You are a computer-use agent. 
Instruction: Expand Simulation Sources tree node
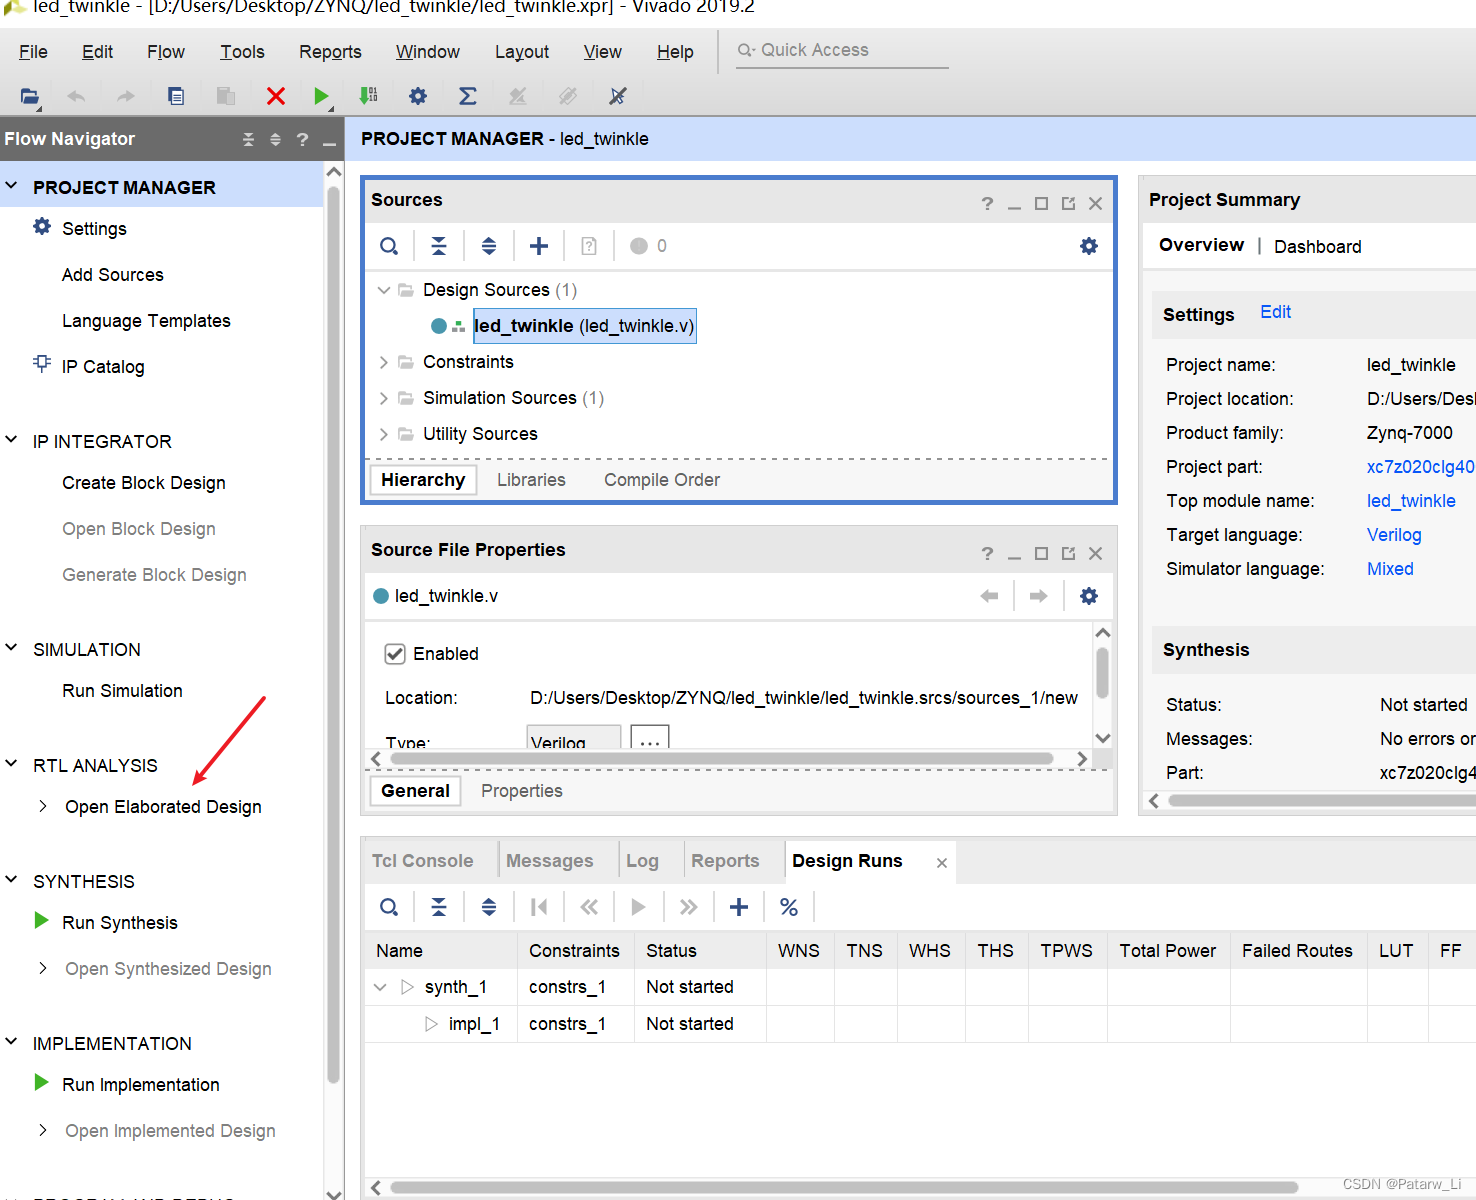[383, 398]
